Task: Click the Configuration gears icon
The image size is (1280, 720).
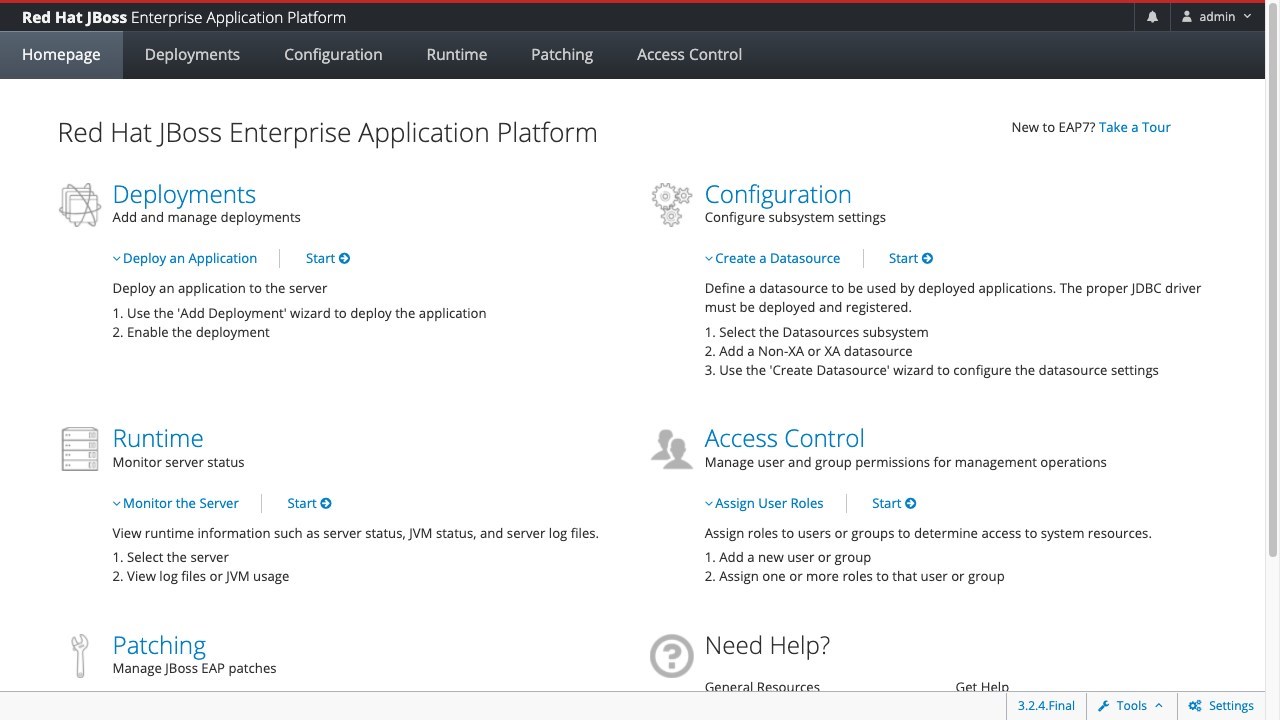Action: [x=671, y=204]
